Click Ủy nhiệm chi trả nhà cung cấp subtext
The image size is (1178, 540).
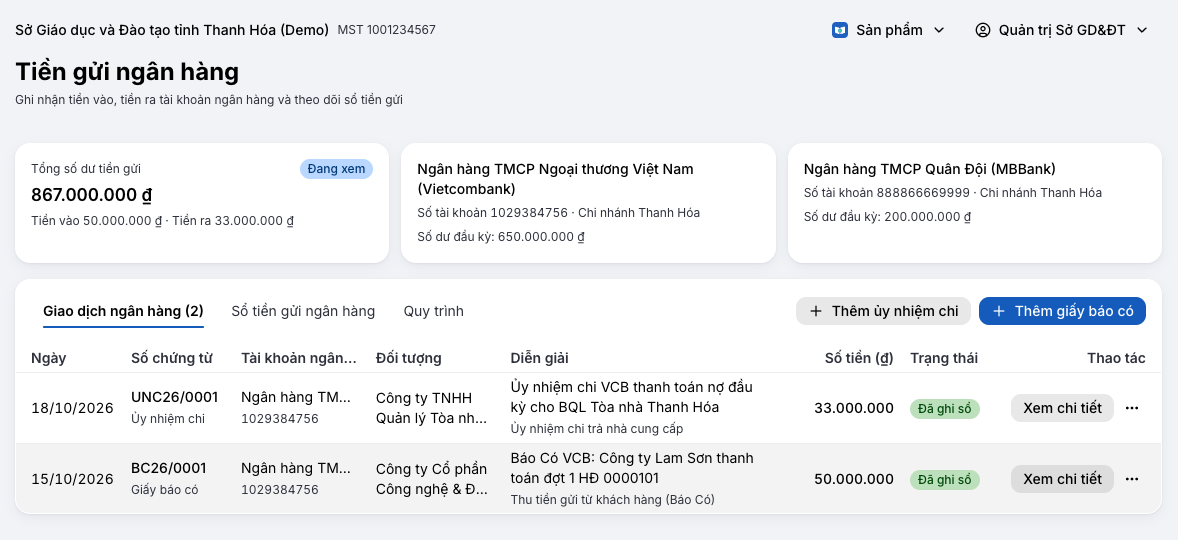coord(597,429)
